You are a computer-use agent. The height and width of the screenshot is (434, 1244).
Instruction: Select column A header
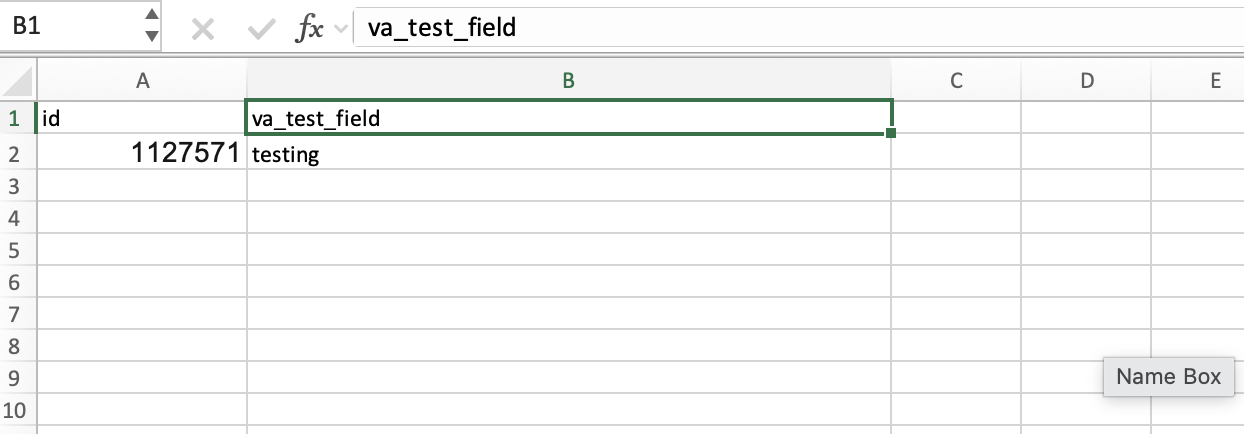141,82
